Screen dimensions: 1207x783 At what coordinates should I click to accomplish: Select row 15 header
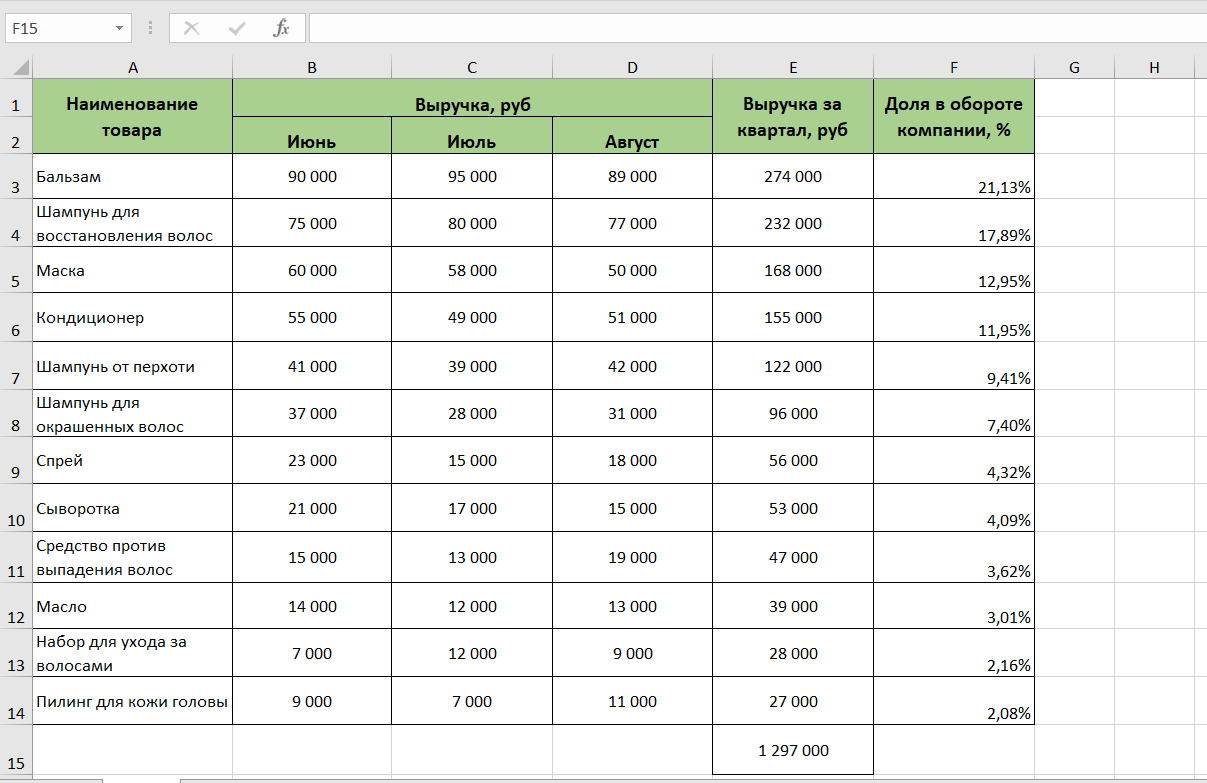point(16,750)
